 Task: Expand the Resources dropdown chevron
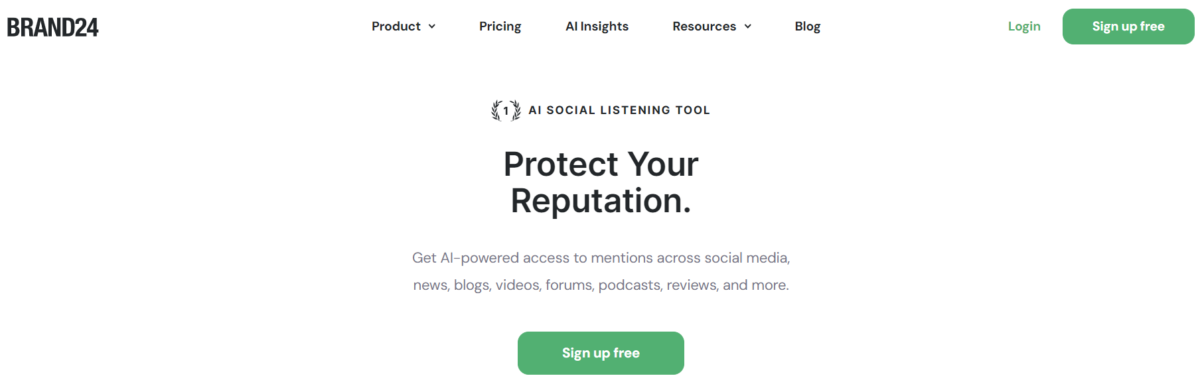pyautogui.click(x=747, y=27)
